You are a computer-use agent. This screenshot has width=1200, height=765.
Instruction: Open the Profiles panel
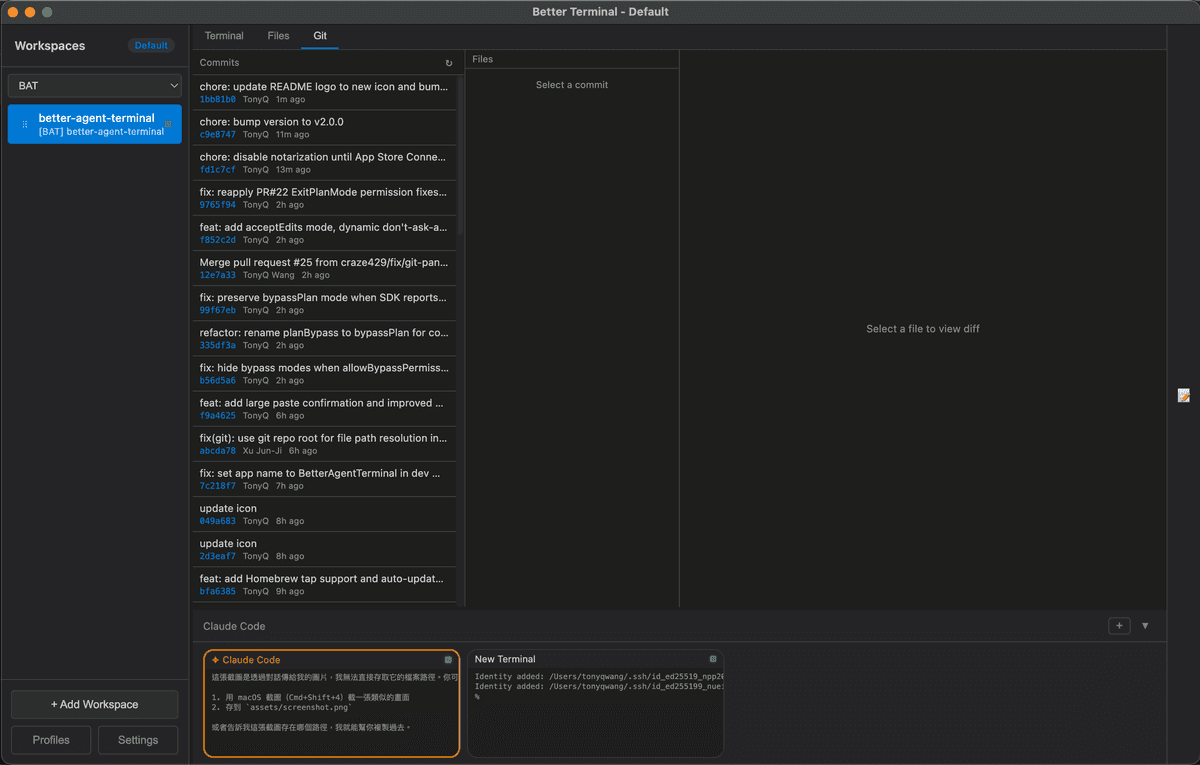pyautogui.click(x=50, y=740)
